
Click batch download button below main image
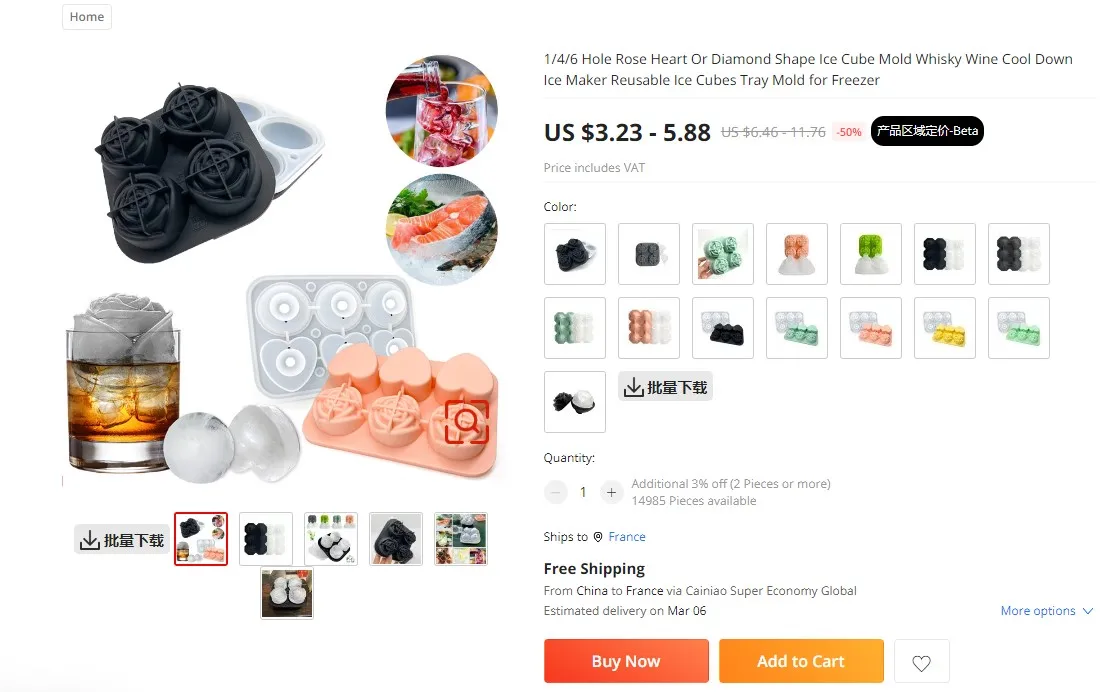pos(122,540)
